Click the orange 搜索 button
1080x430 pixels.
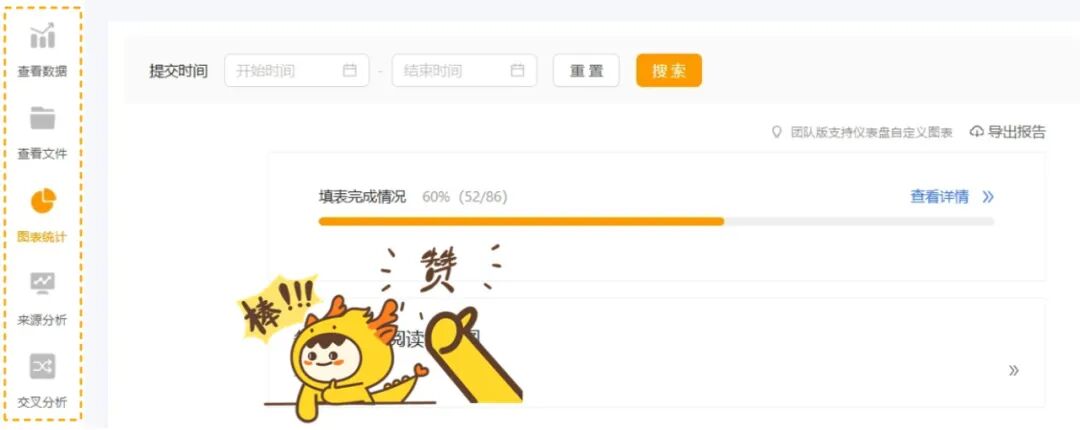[669, 70]
